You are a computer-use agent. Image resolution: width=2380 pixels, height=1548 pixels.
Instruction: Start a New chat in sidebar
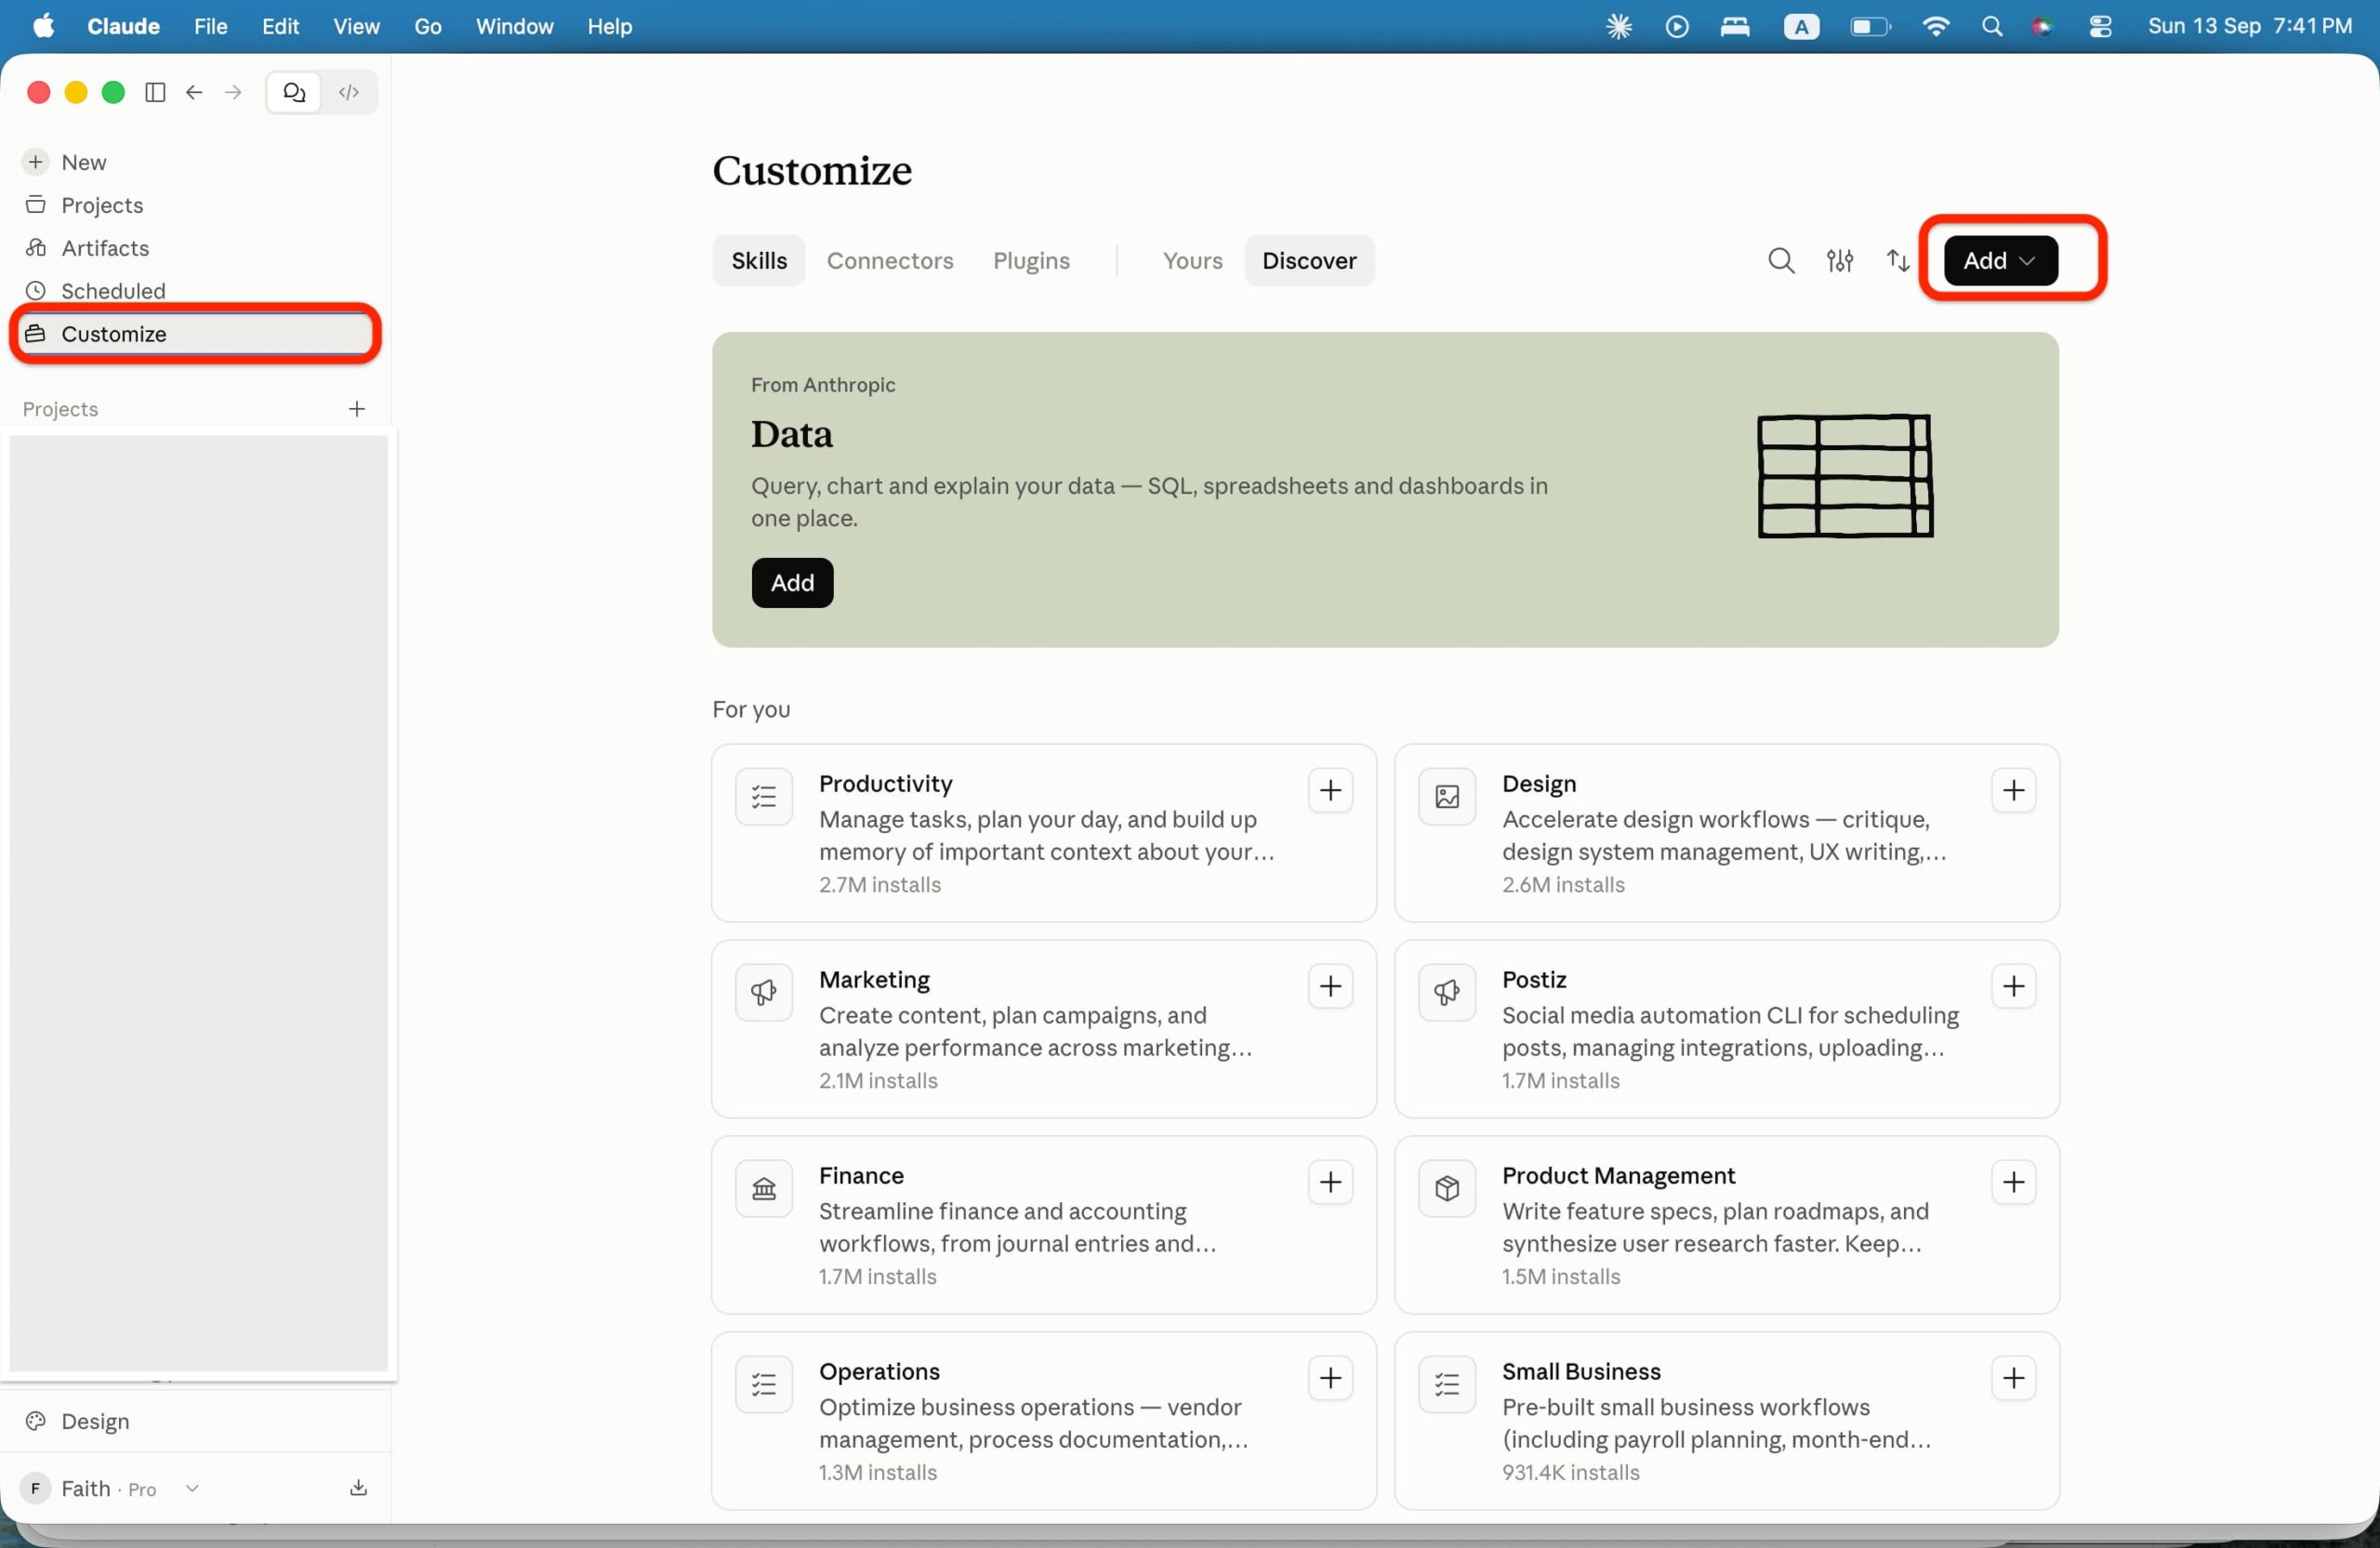[x=196, y=162]
